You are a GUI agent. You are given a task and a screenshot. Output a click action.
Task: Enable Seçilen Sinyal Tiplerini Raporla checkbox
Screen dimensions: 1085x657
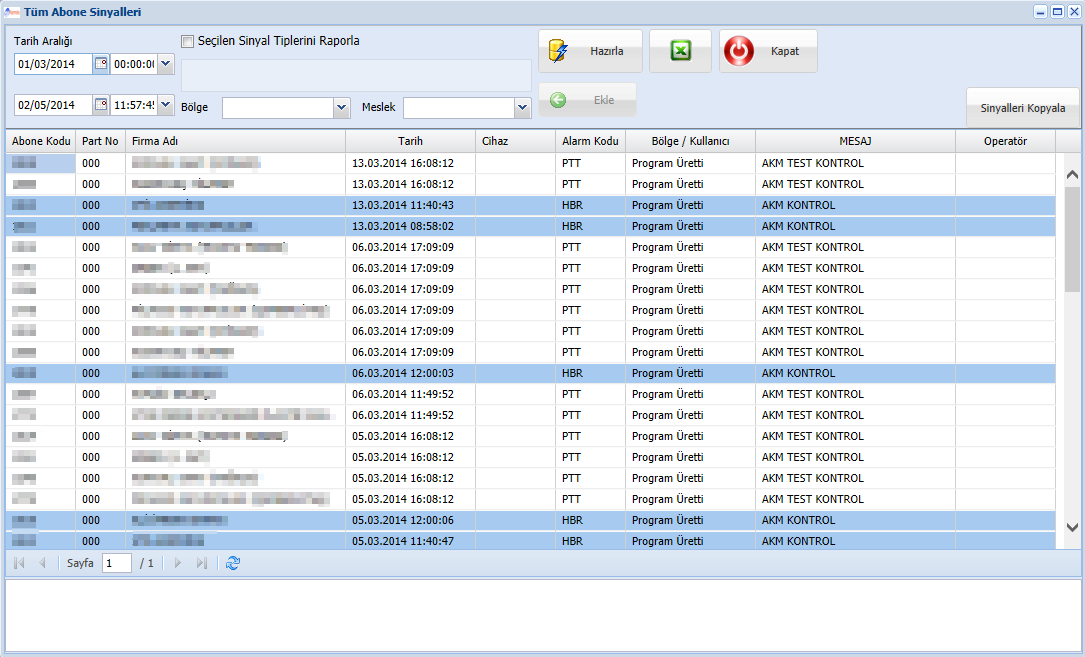[x=188, y=42]
